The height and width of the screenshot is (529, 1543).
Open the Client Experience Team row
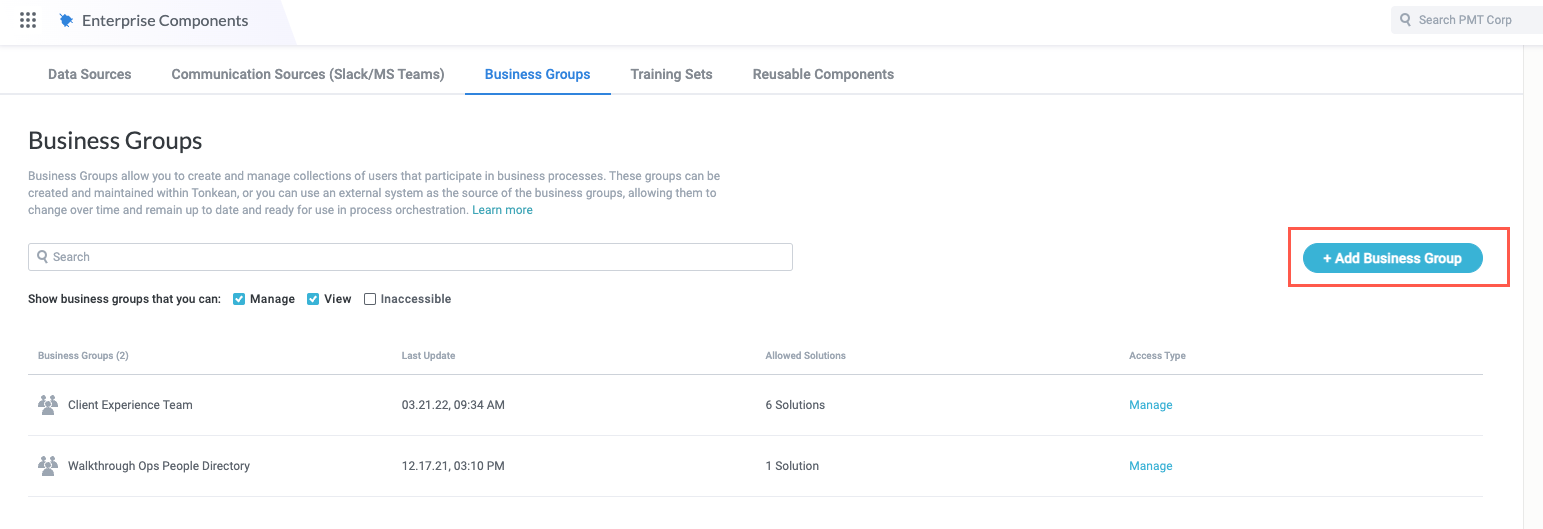point(130,405)
